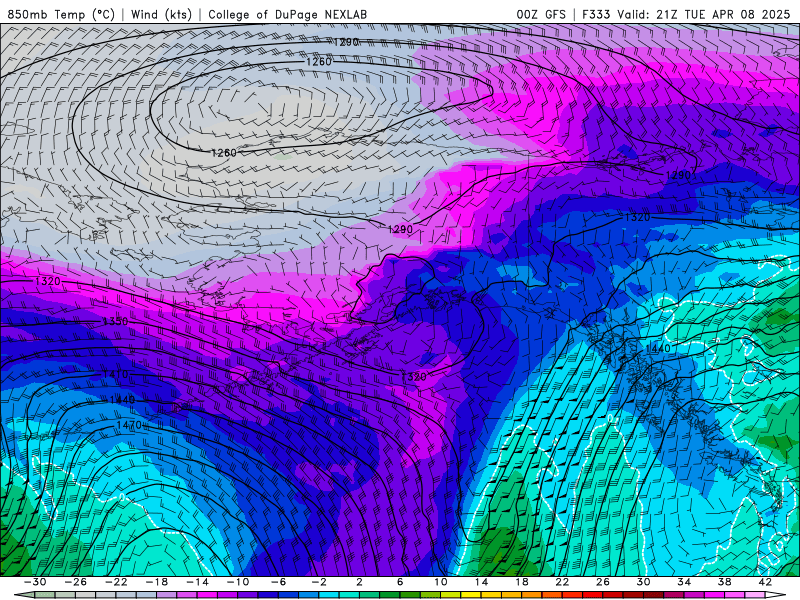Click the 38 value on the color scale
Image resolution: width=800 pixels, height=600 pixels.
coord(724,582)
